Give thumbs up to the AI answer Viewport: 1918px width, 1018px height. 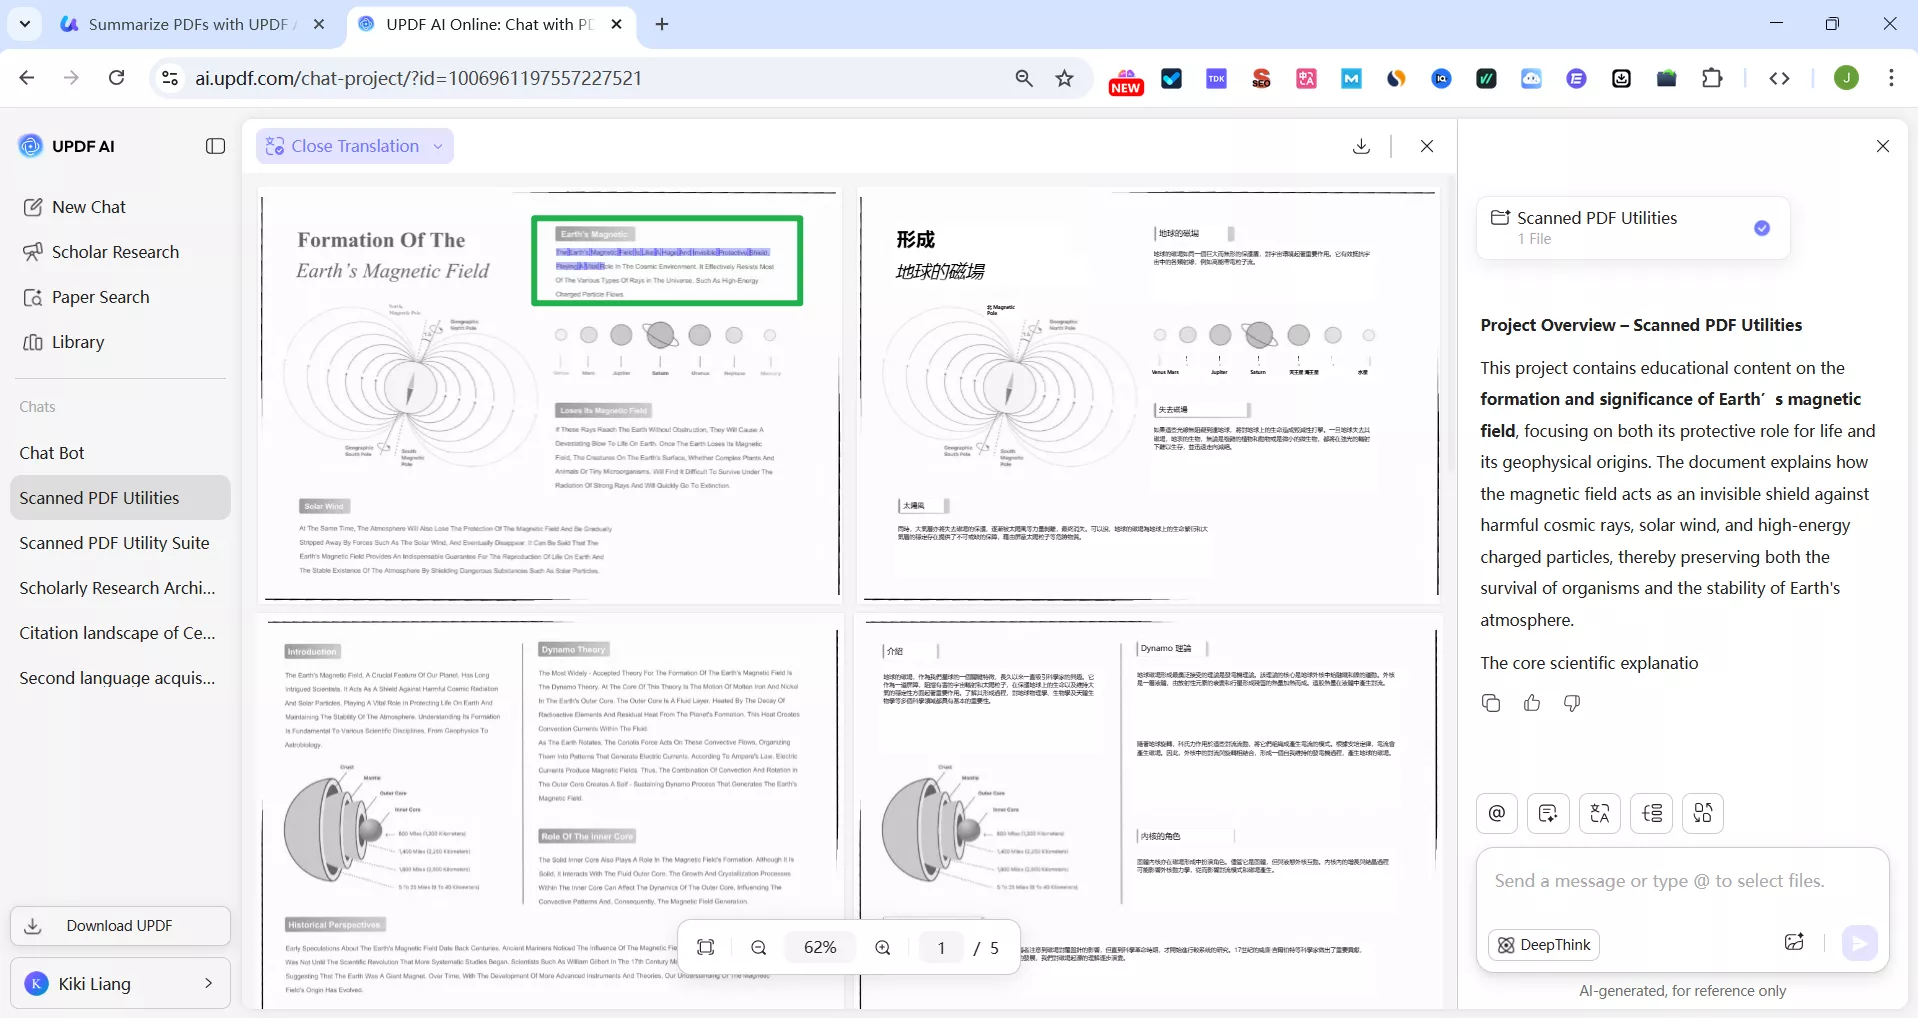pyautogui.click(x=1531, y=703)
